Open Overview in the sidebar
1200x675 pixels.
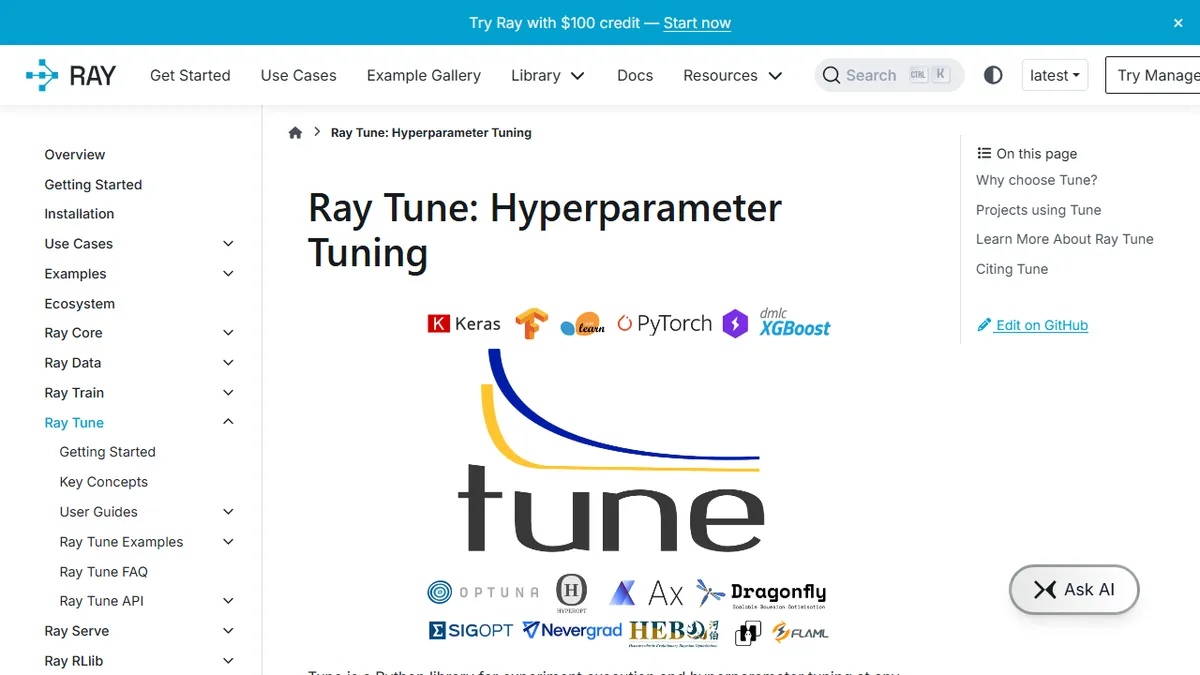tap(75, 155)
